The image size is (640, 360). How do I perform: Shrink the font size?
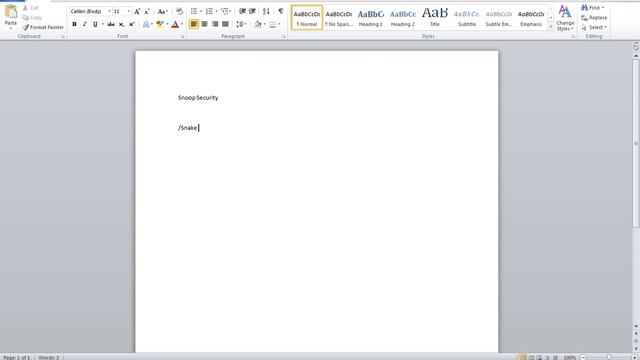click(147, 11)
